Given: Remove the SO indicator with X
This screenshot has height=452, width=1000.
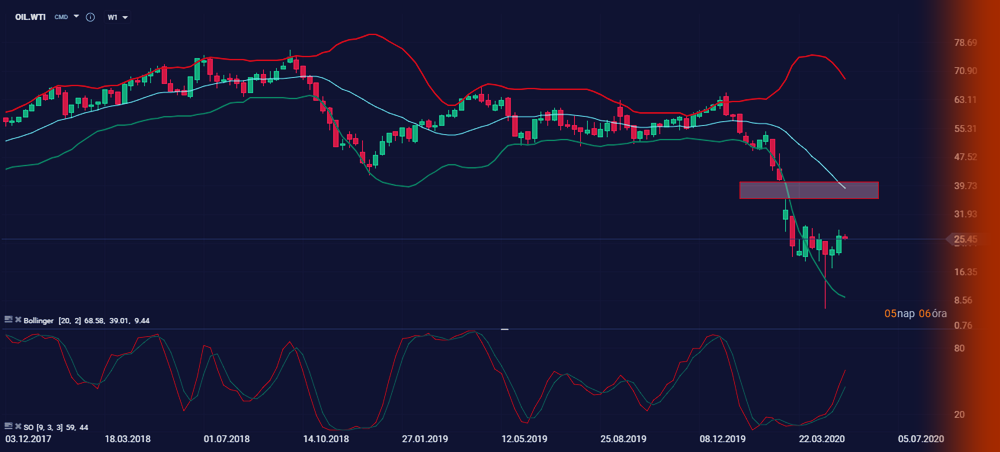Looking at the screenshot, I should pyautogui.click(x=19, y=427).
